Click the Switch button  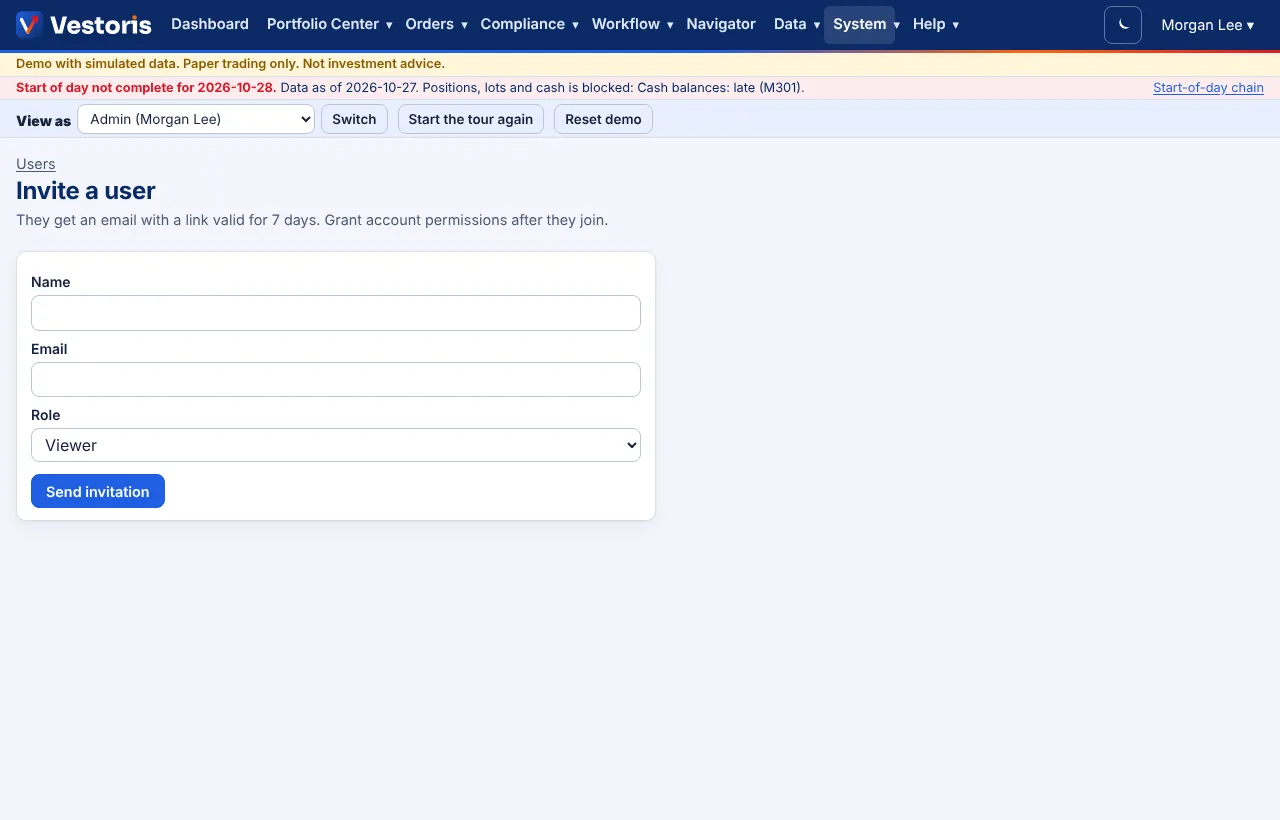354,119
